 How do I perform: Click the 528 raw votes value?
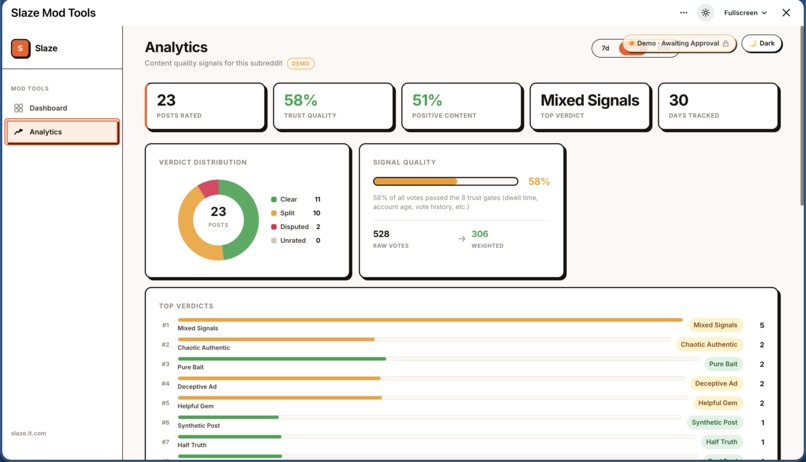[x=381, y=234]
